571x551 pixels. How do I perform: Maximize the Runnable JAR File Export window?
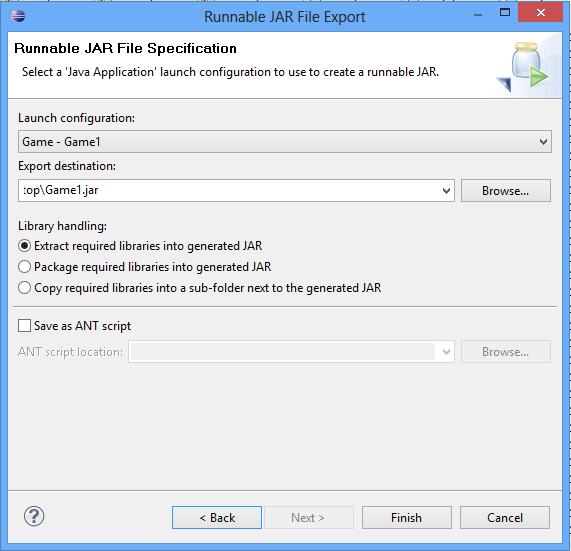click(505, 13)
